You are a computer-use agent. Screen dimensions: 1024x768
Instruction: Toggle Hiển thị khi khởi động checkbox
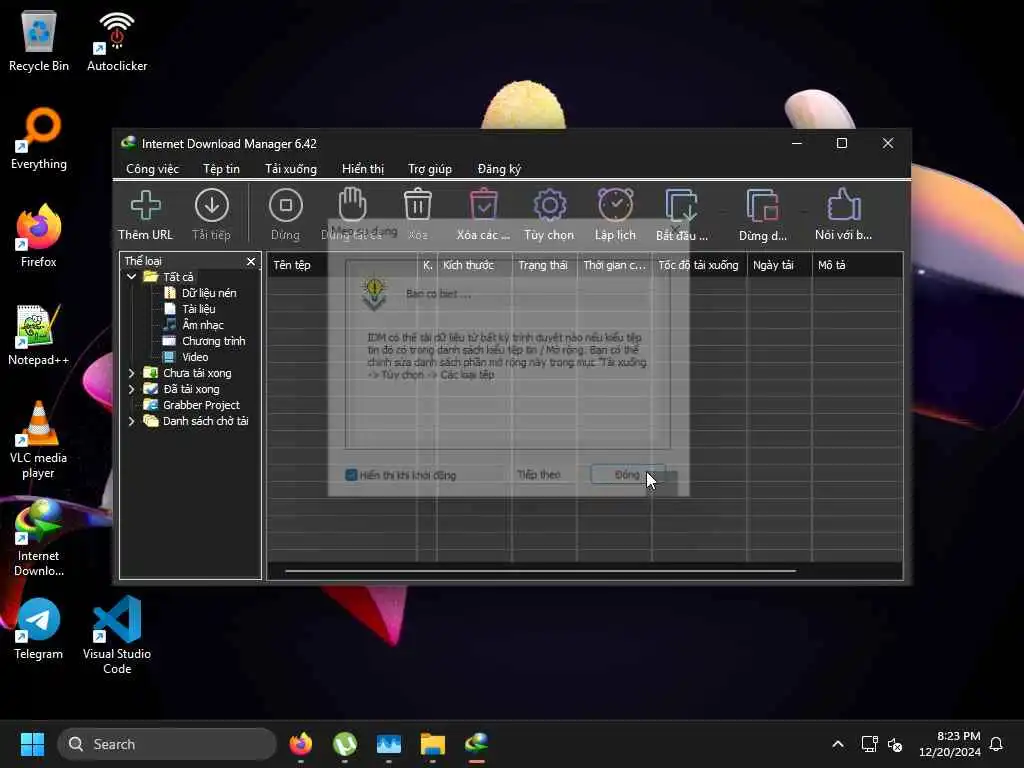(351, 475)
